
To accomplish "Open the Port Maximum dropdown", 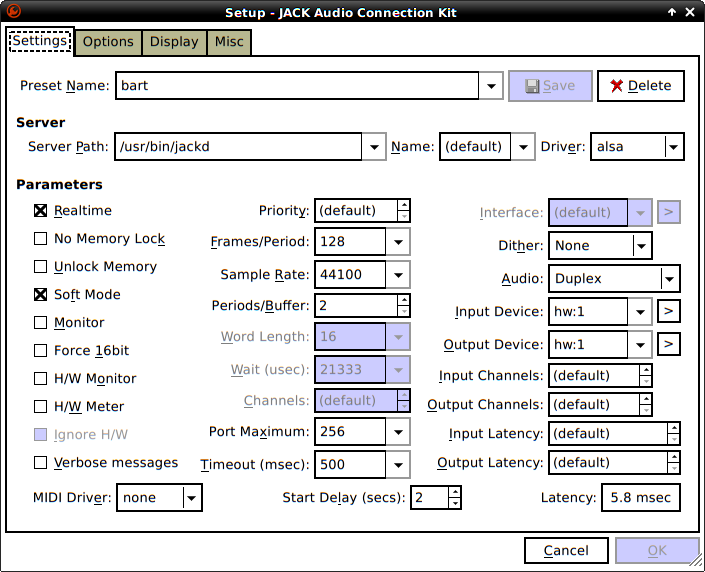I will coord(398,432).
